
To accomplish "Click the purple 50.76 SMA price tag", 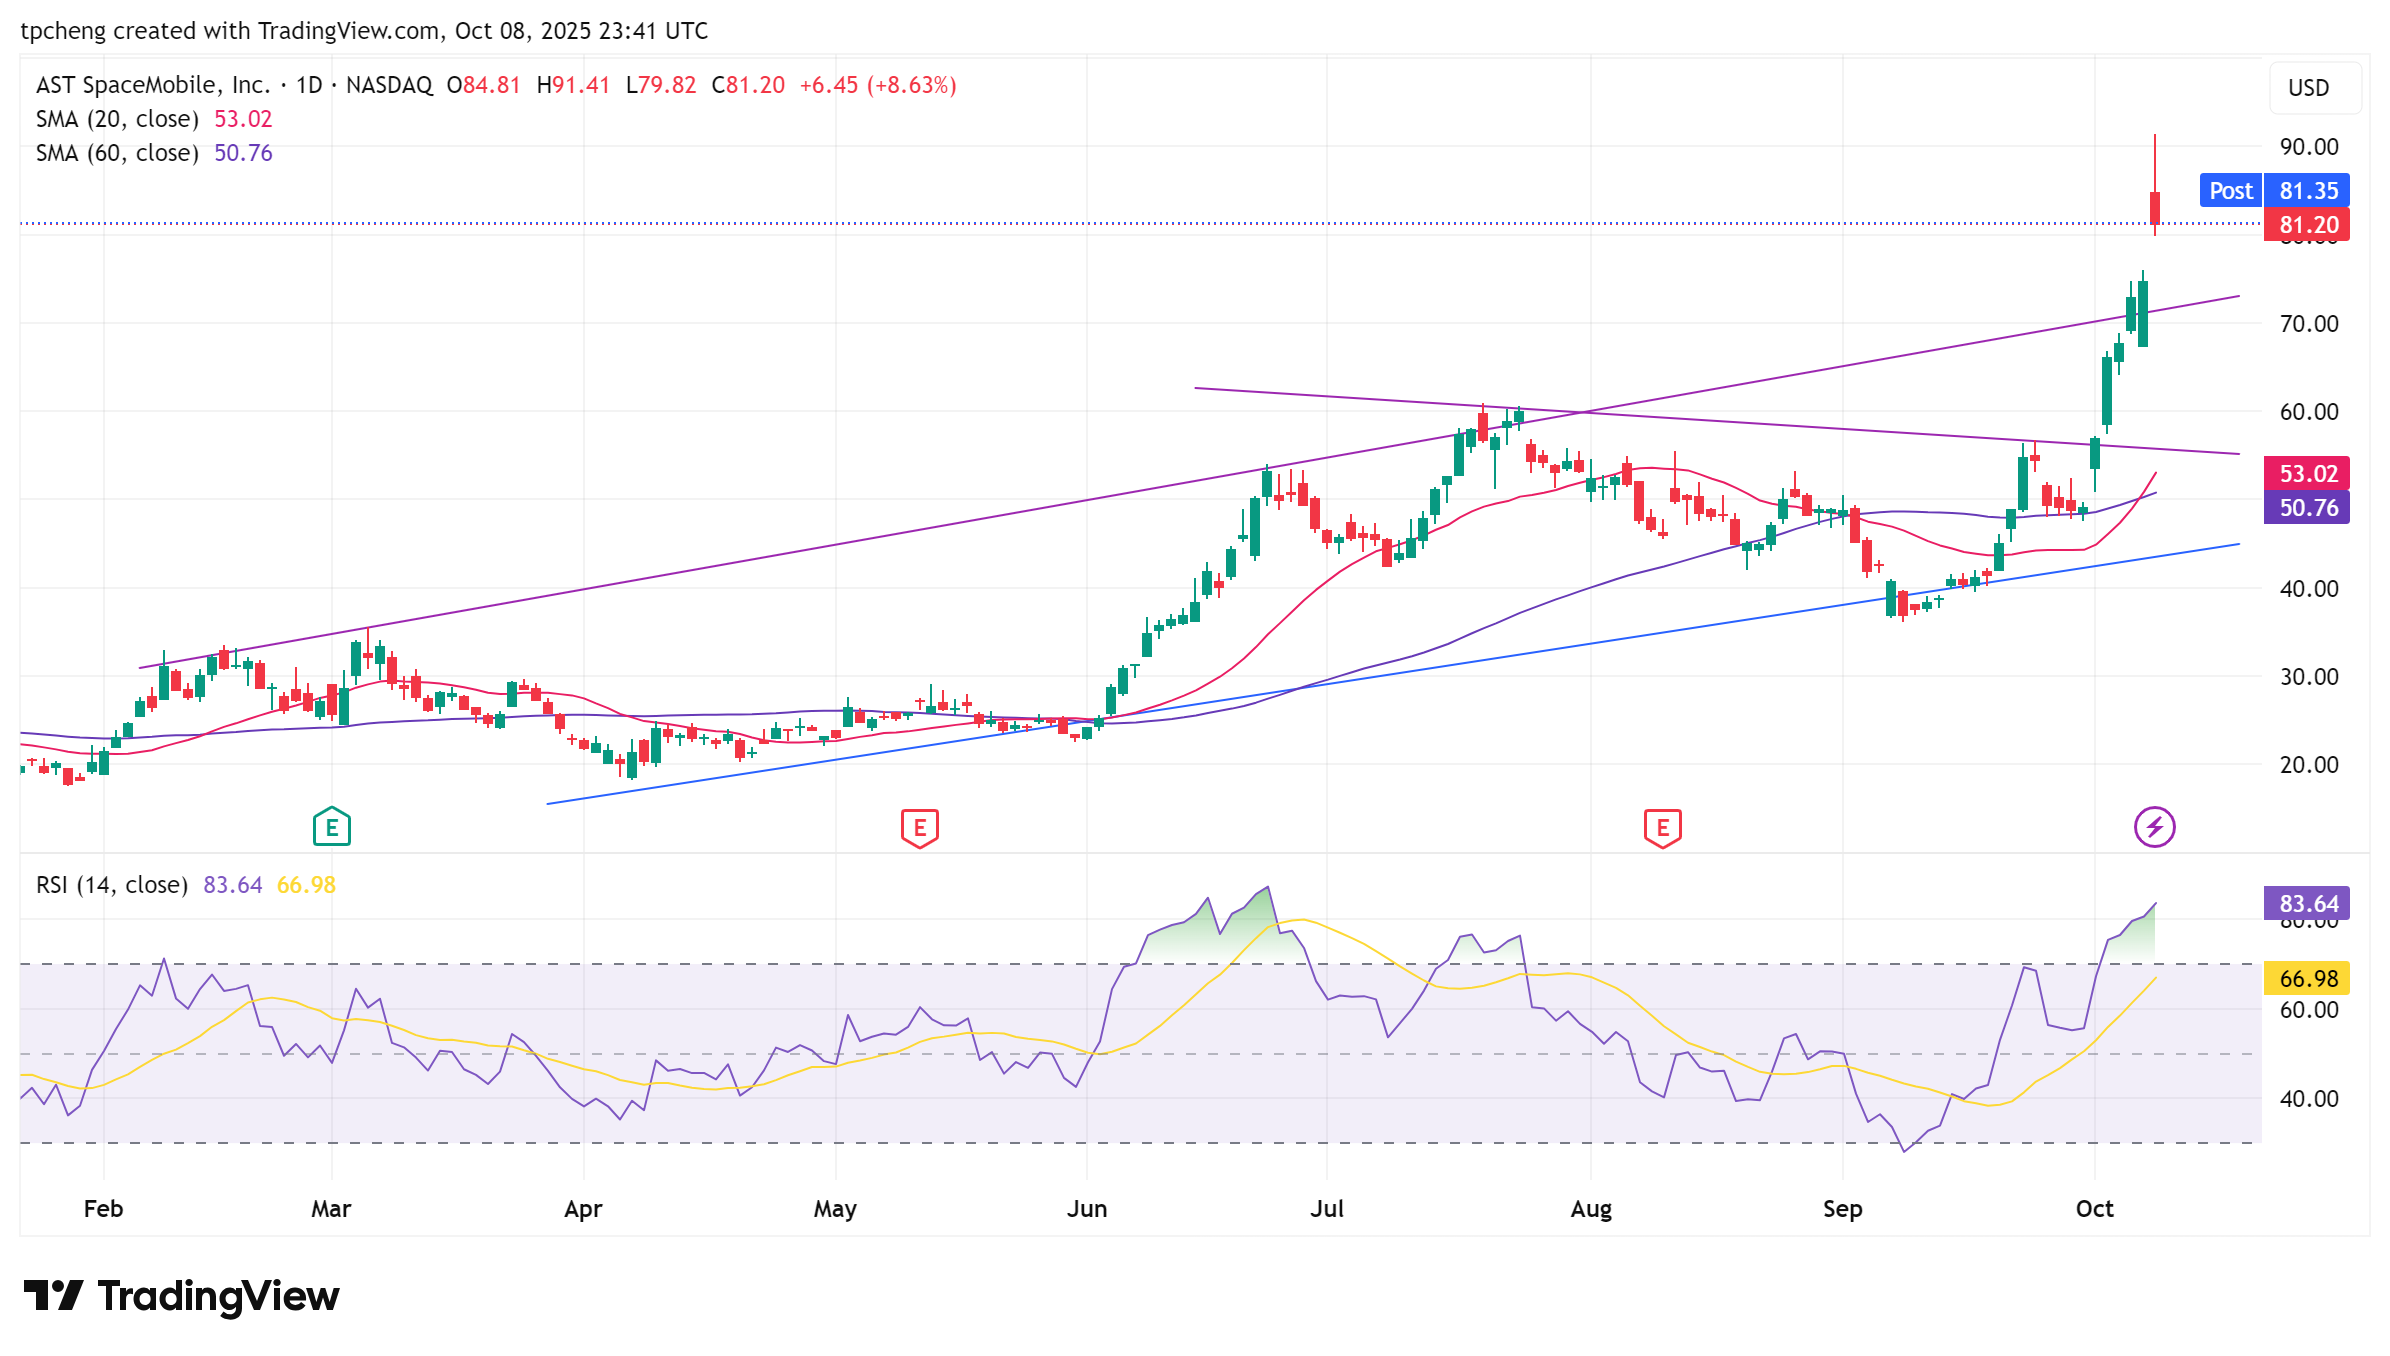I will pos(2307,507).
